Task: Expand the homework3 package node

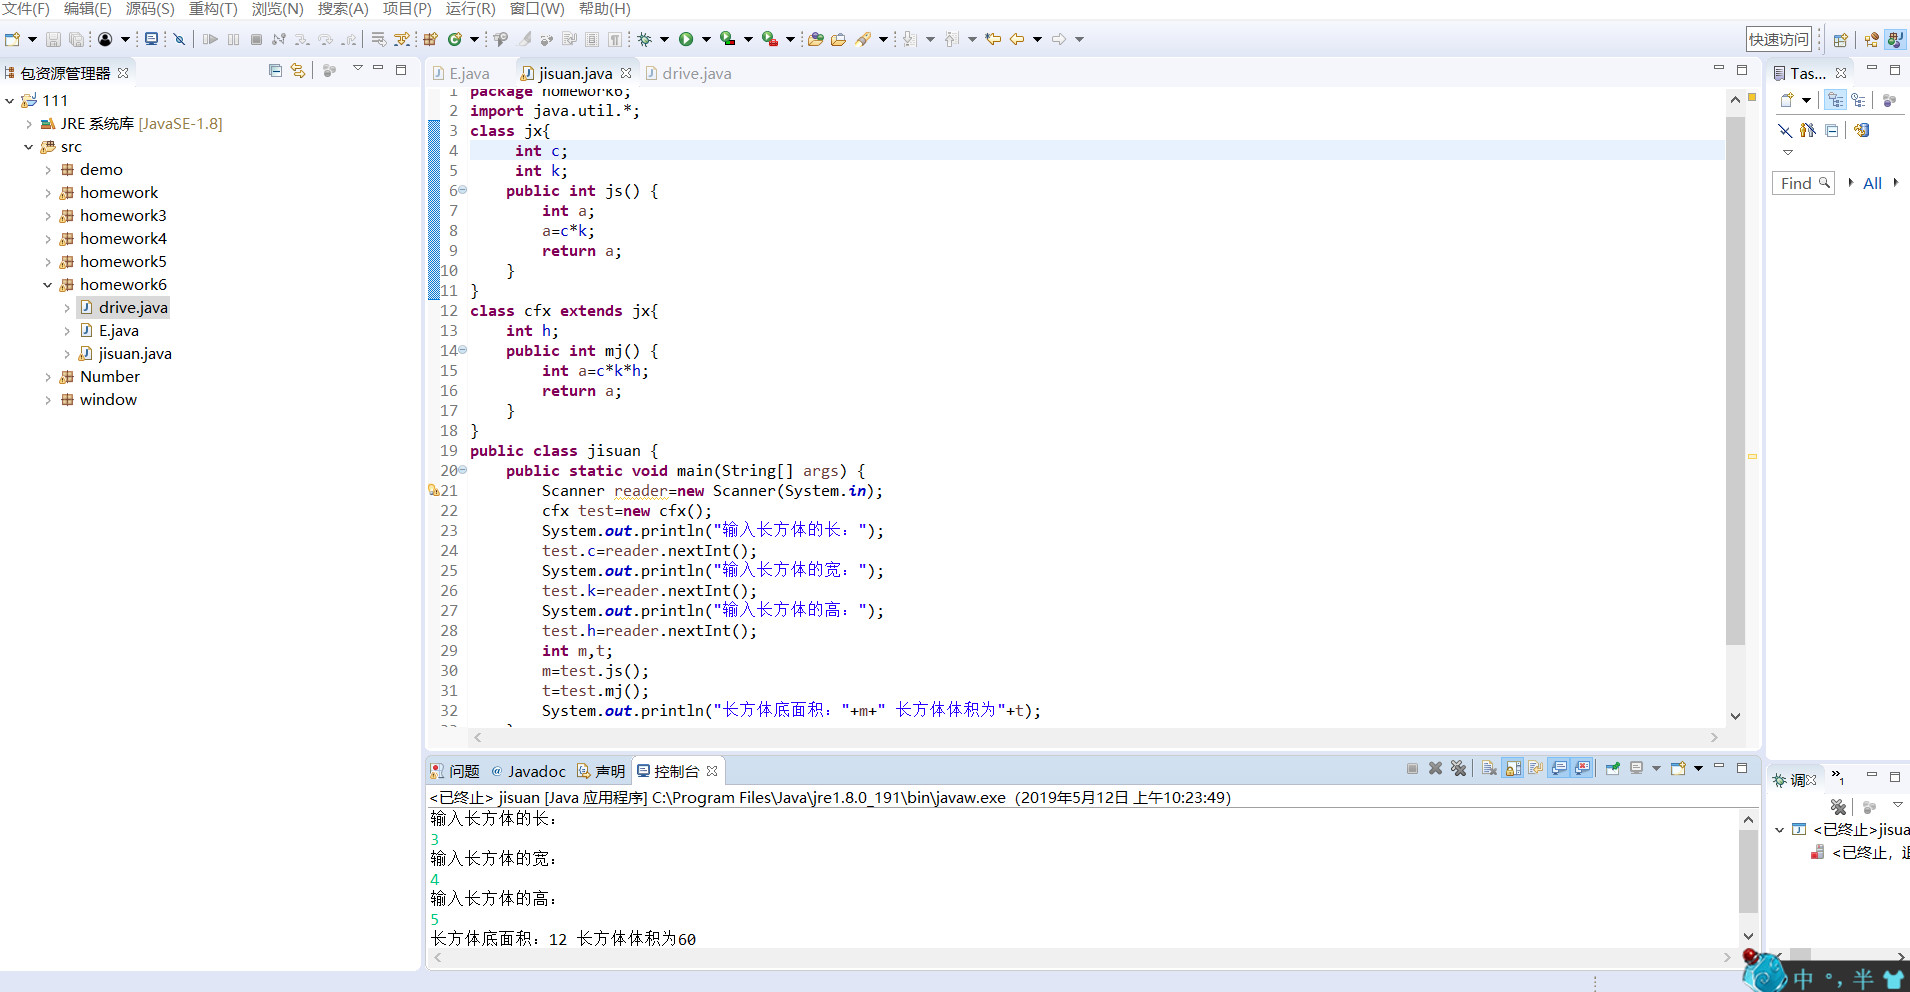Action: click(48, 216)
